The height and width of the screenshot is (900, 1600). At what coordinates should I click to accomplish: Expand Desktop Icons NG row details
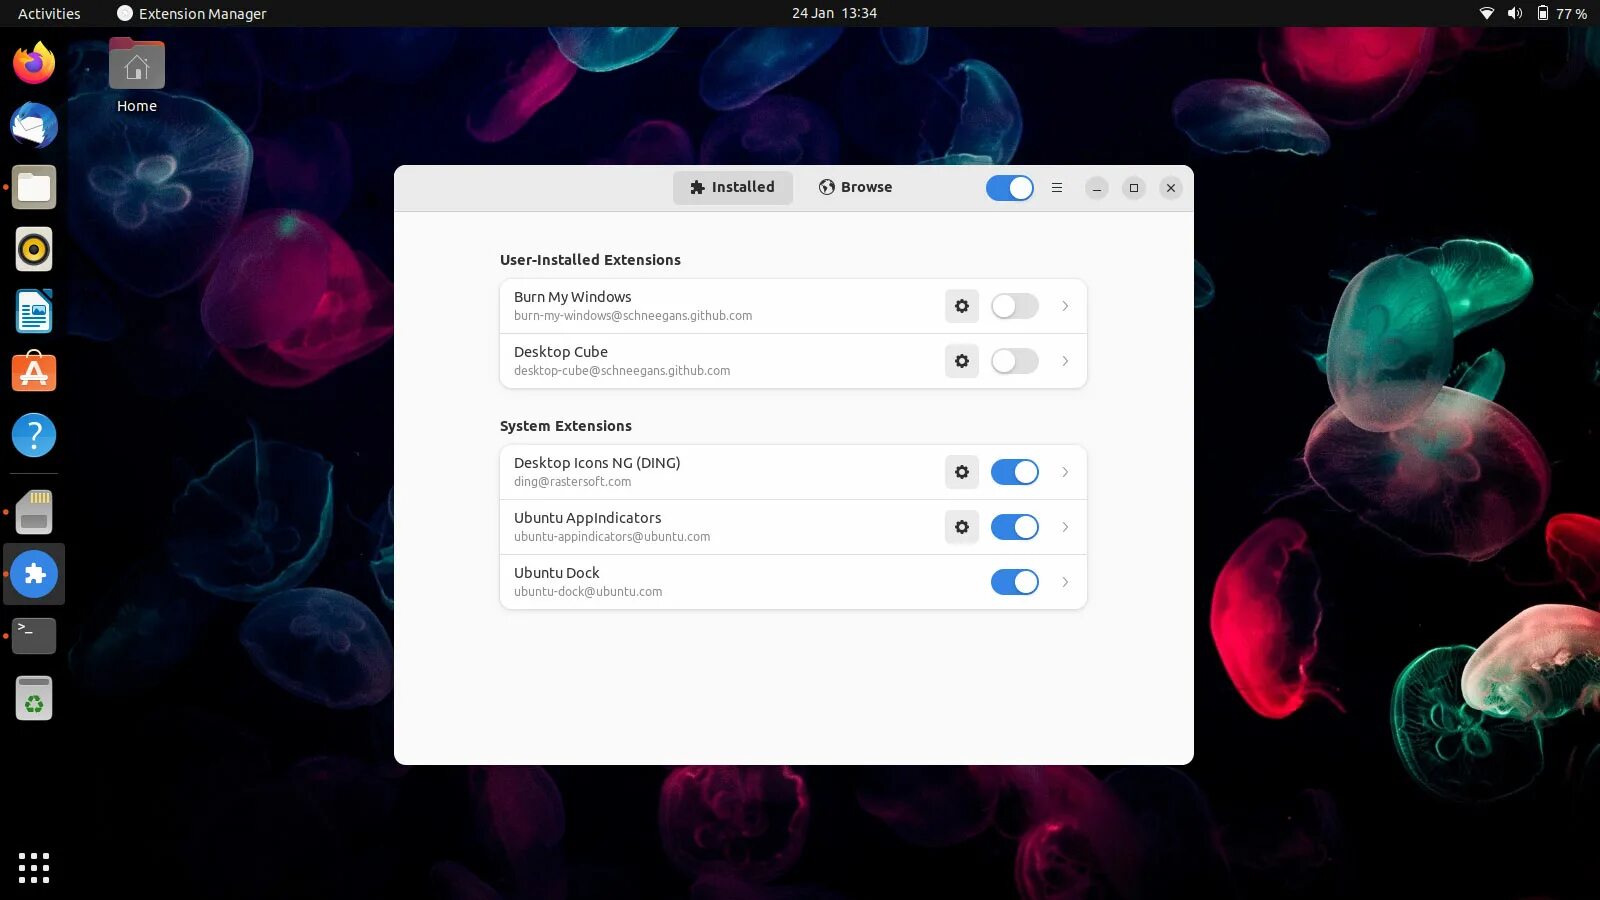click(x=1065, y=472)
